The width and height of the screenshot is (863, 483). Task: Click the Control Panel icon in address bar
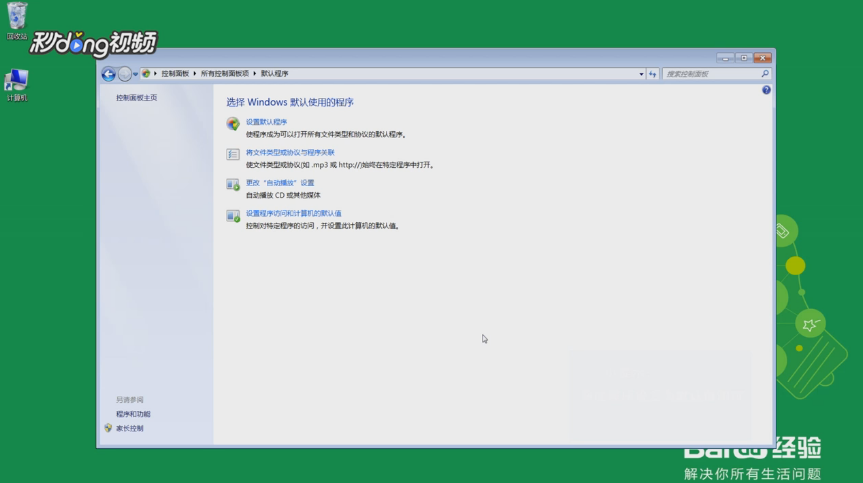pos(146,74)
